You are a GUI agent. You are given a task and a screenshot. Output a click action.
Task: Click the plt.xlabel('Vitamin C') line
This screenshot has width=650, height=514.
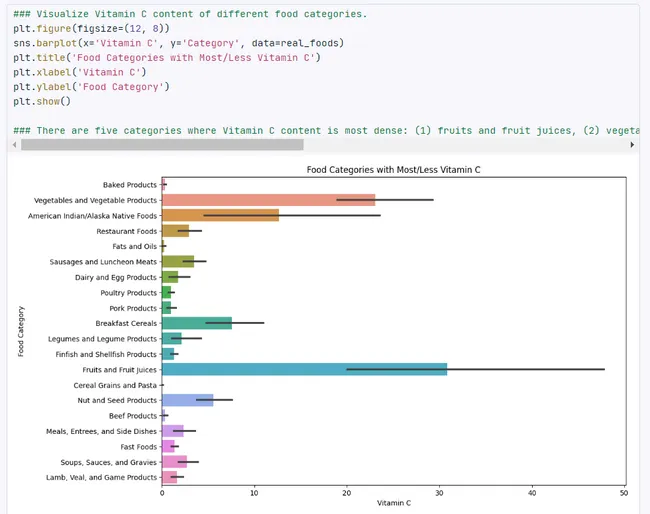pos(80,72)
